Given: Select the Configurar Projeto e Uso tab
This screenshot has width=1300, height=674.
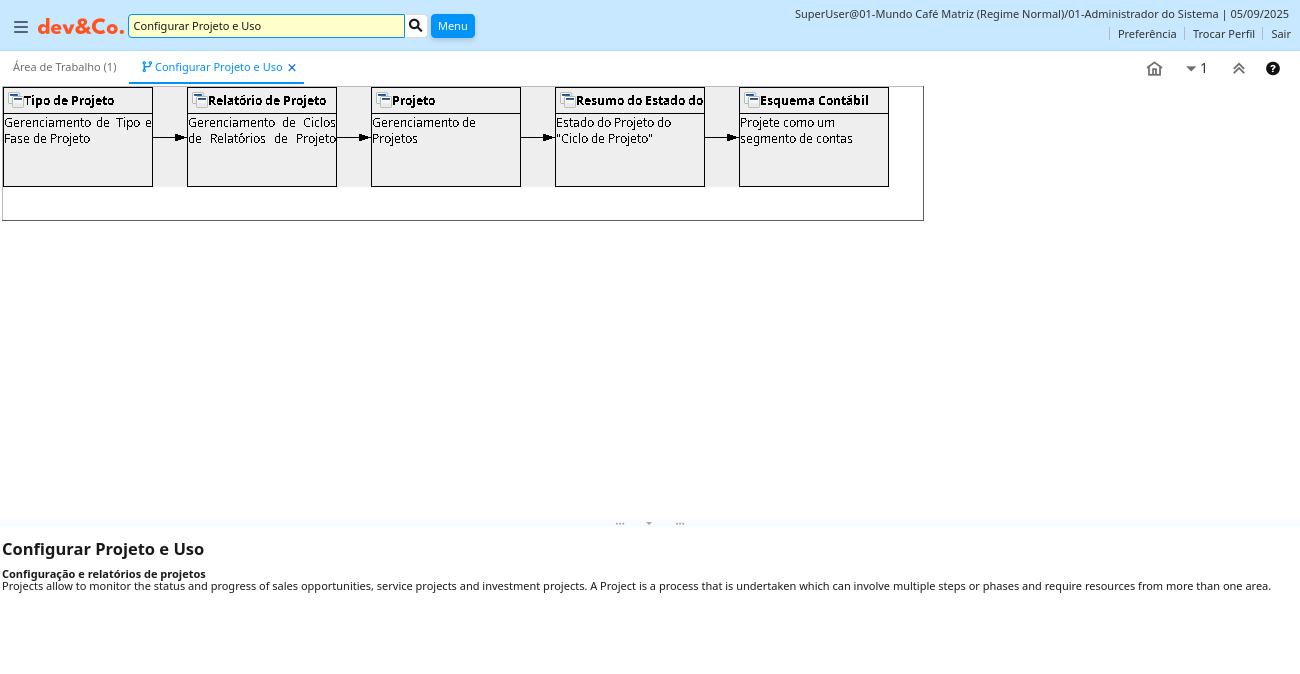Looking at the screenshot, I should pyautogui.click(x=219, y=67).
